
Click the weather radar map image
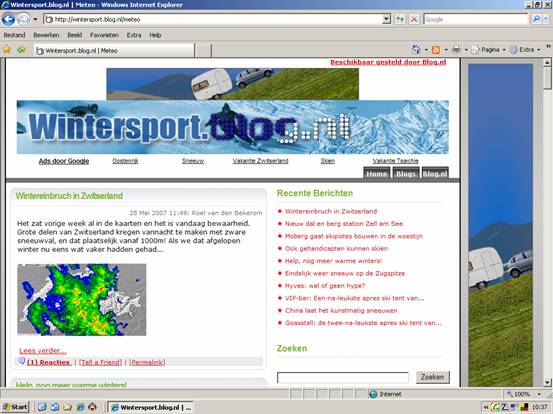tap(81, 300)
